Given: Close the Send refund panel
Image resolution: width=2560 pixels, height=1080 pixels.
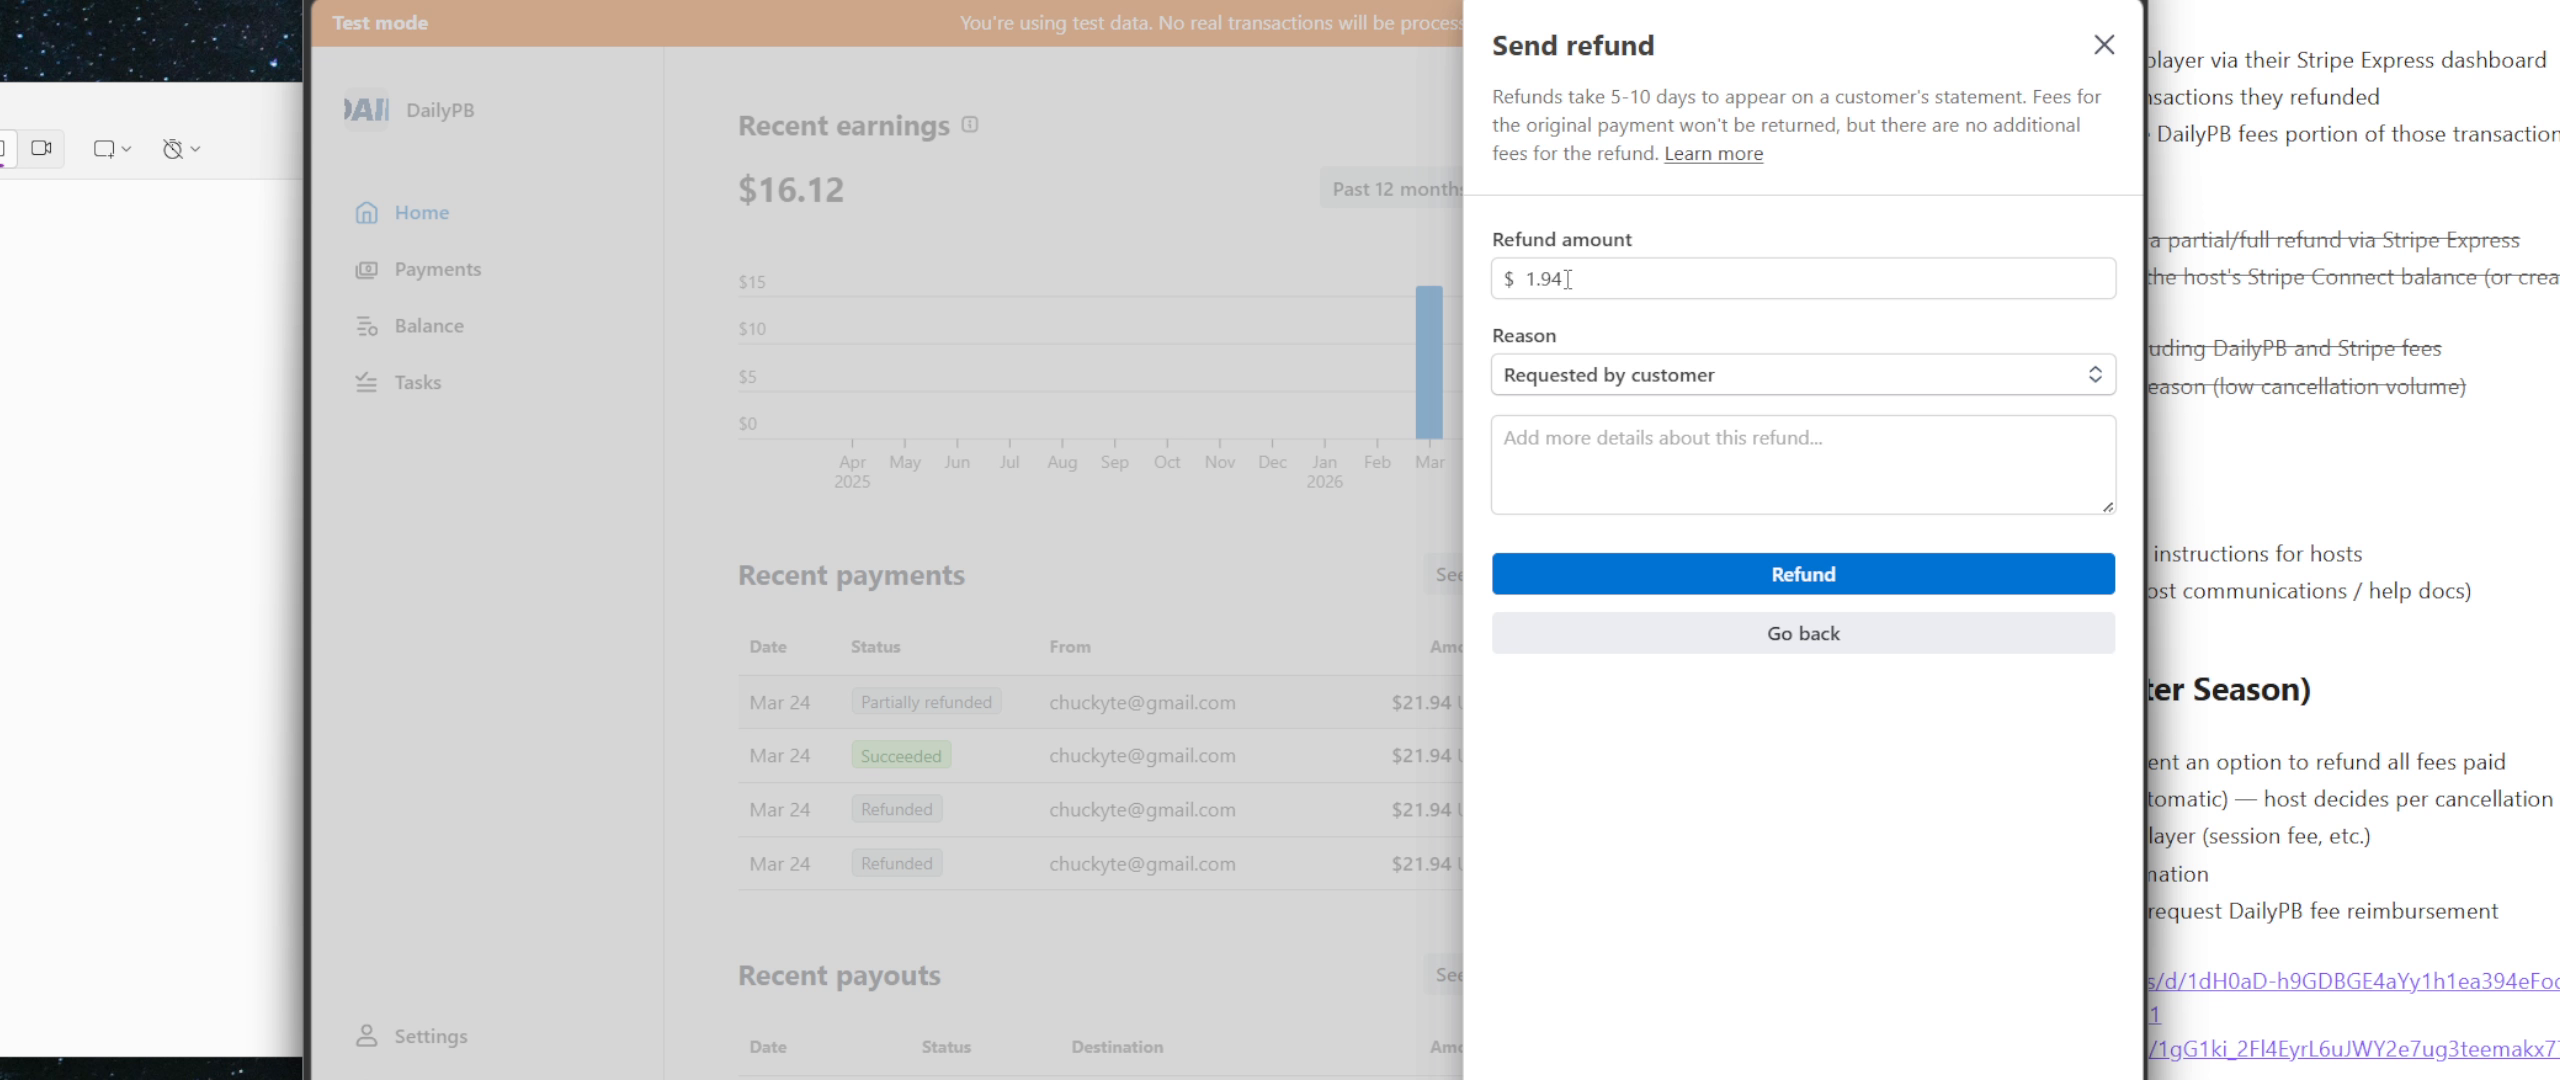Looking at the screenshot, I should click(x=2104, y=45).
